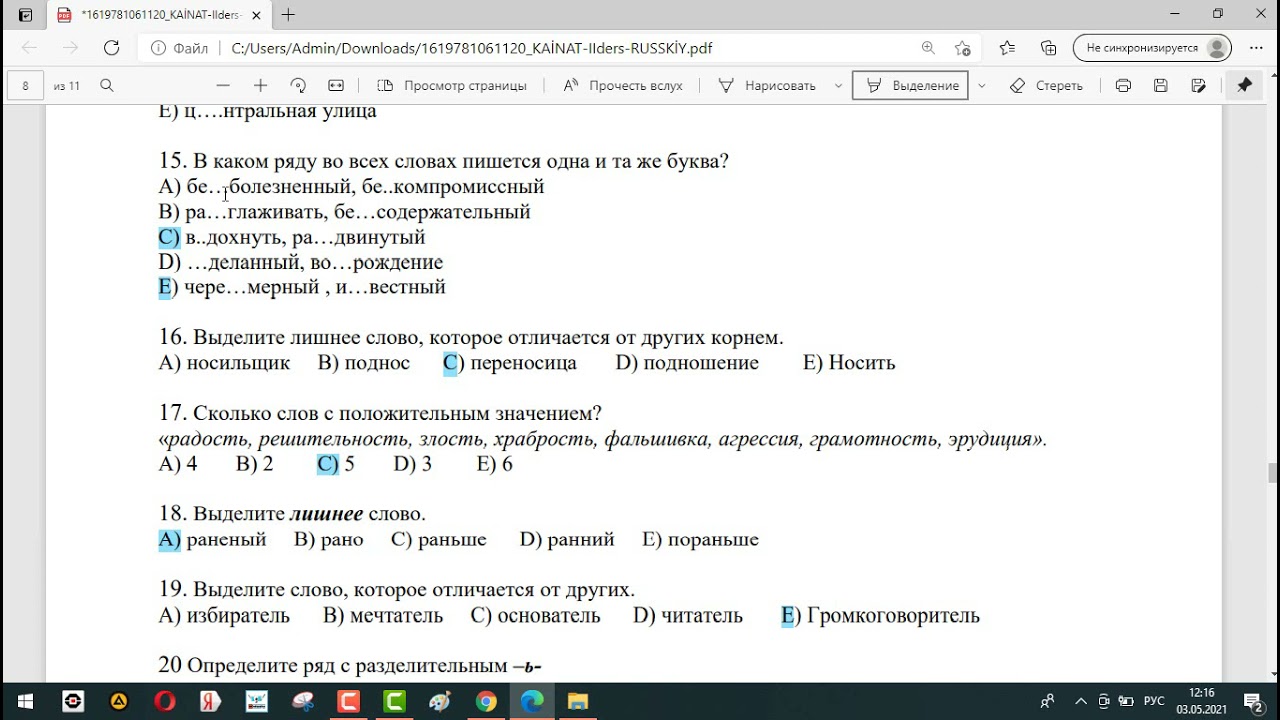Open Edge settings and more menu

coord(1254,48)
